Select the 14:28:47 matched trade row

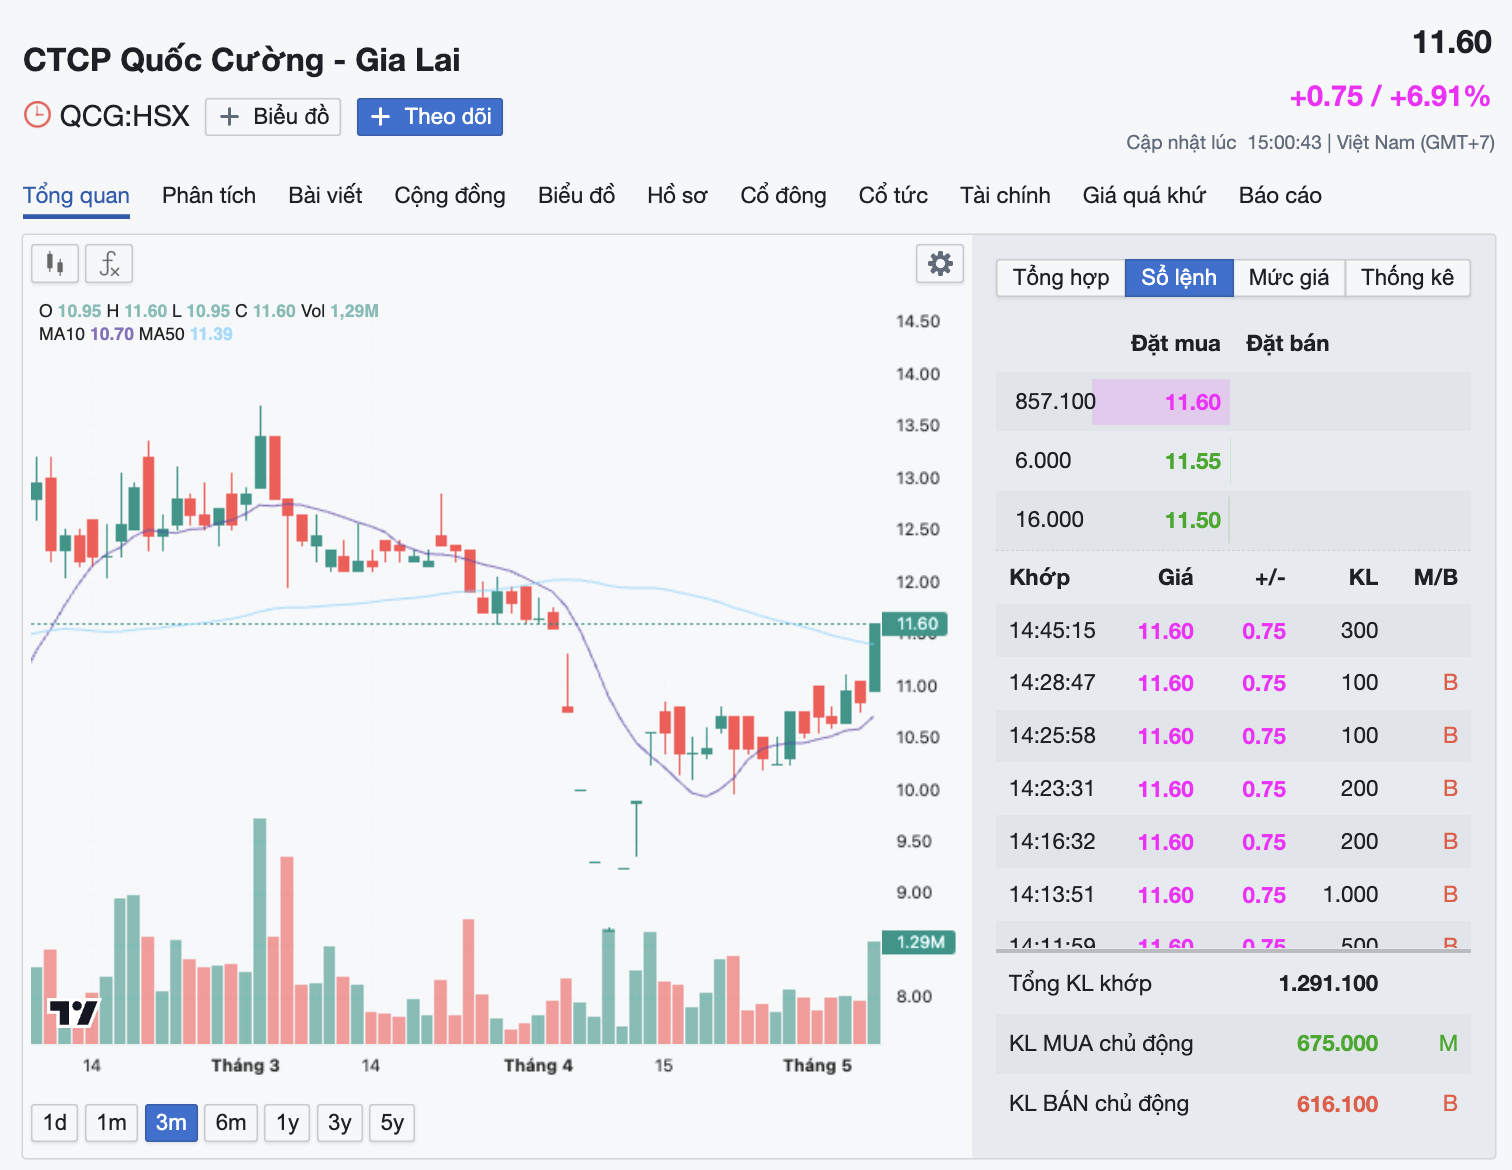point(1233,683)
